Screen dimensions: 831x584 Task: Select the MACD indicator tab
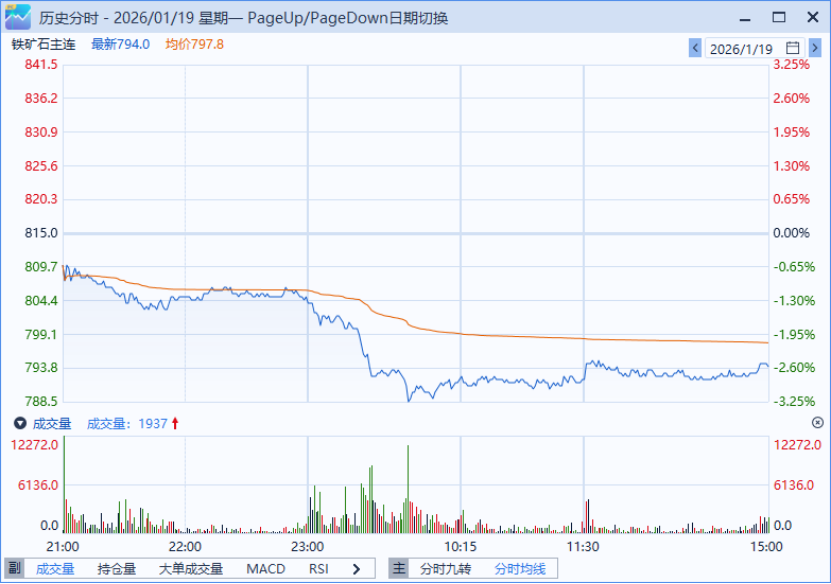[265, 569]
